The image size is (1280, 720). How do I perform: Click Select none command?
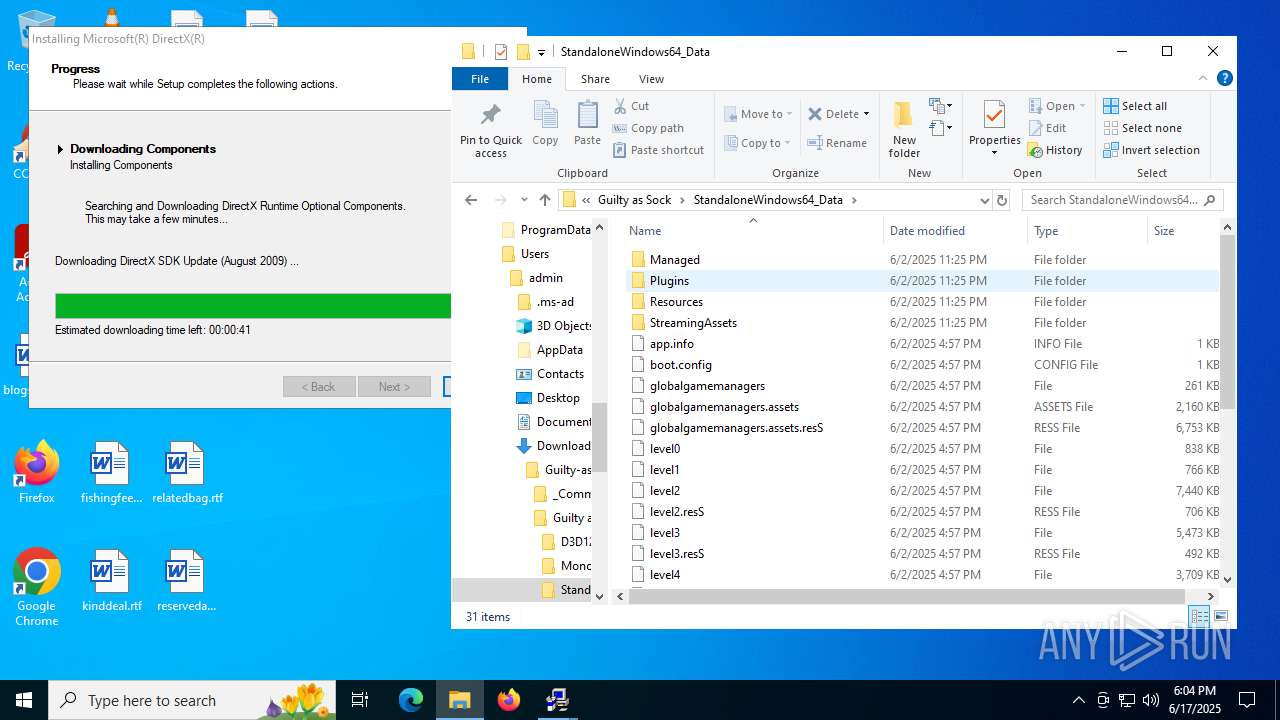point(1142,128)
